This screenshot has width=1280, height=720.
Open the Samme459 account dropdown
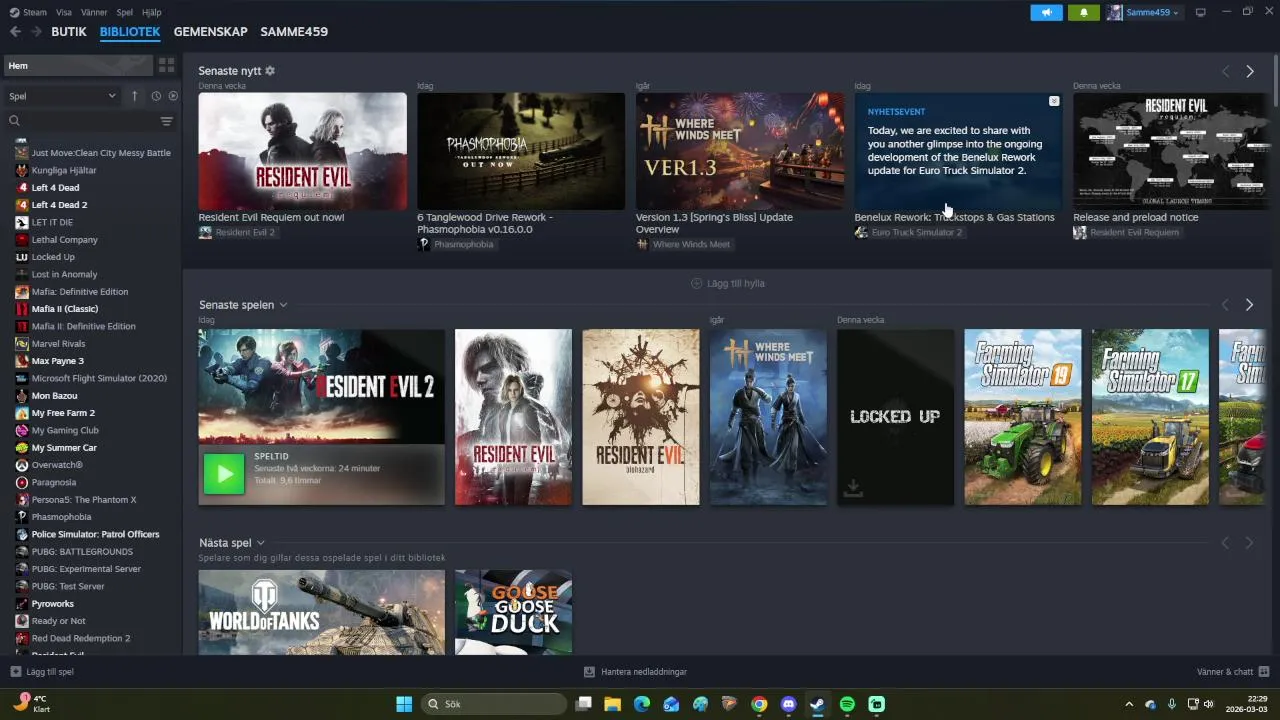[x=1144, y=12]
